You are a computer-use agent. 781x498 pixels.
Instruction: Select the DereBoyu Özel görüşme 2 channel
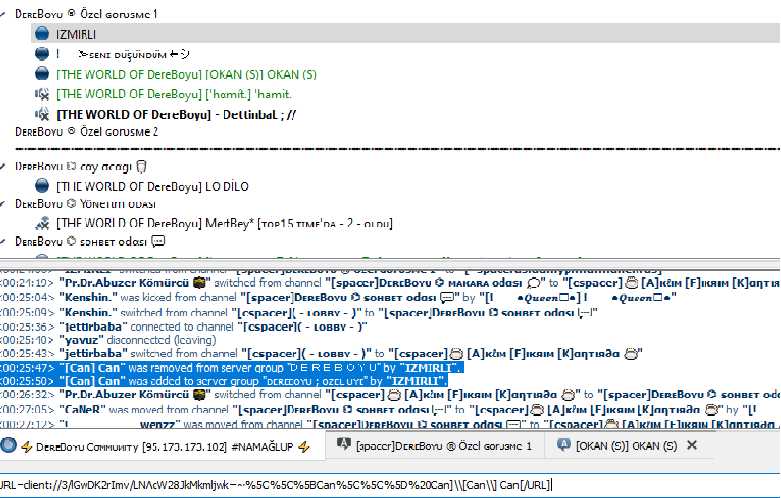tap(87, 131)
